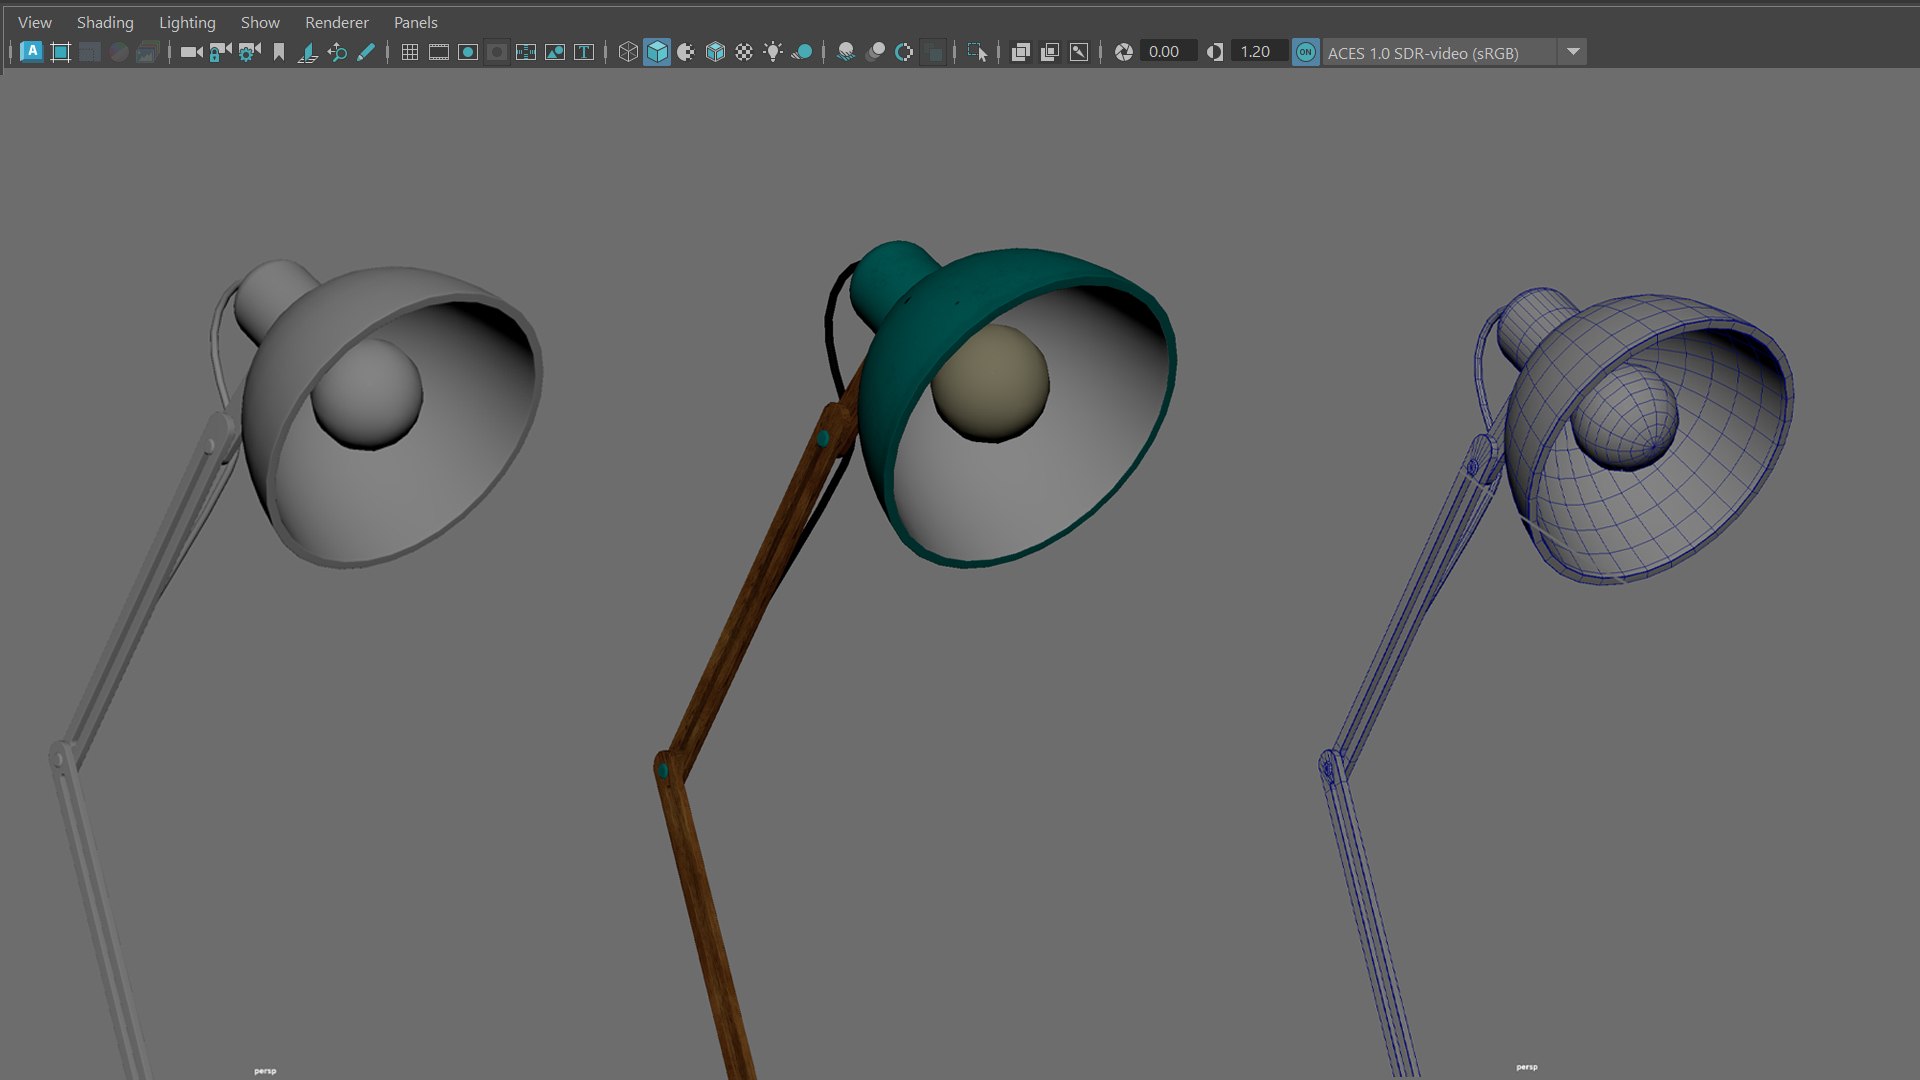This screenshot has width=1920, height=1080.
Task: Click ACES 1.0 SDR-video (sRGB) label
Action: pyautogui.click(x=1423, y=53)
